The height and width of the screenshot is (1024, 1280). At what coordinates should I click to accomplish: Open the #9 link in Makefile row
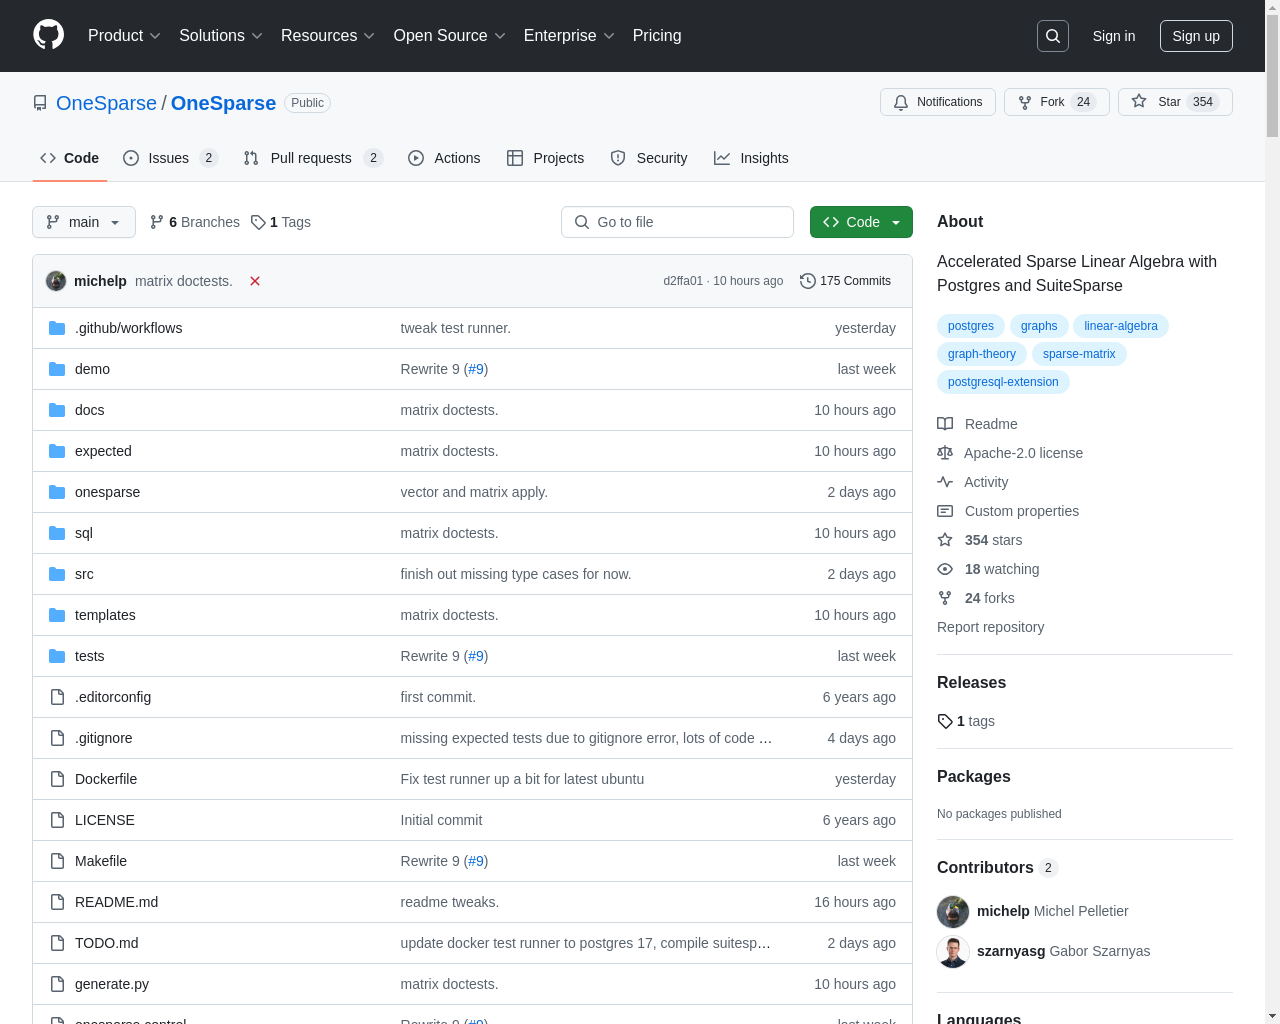[x=476, y=861]
